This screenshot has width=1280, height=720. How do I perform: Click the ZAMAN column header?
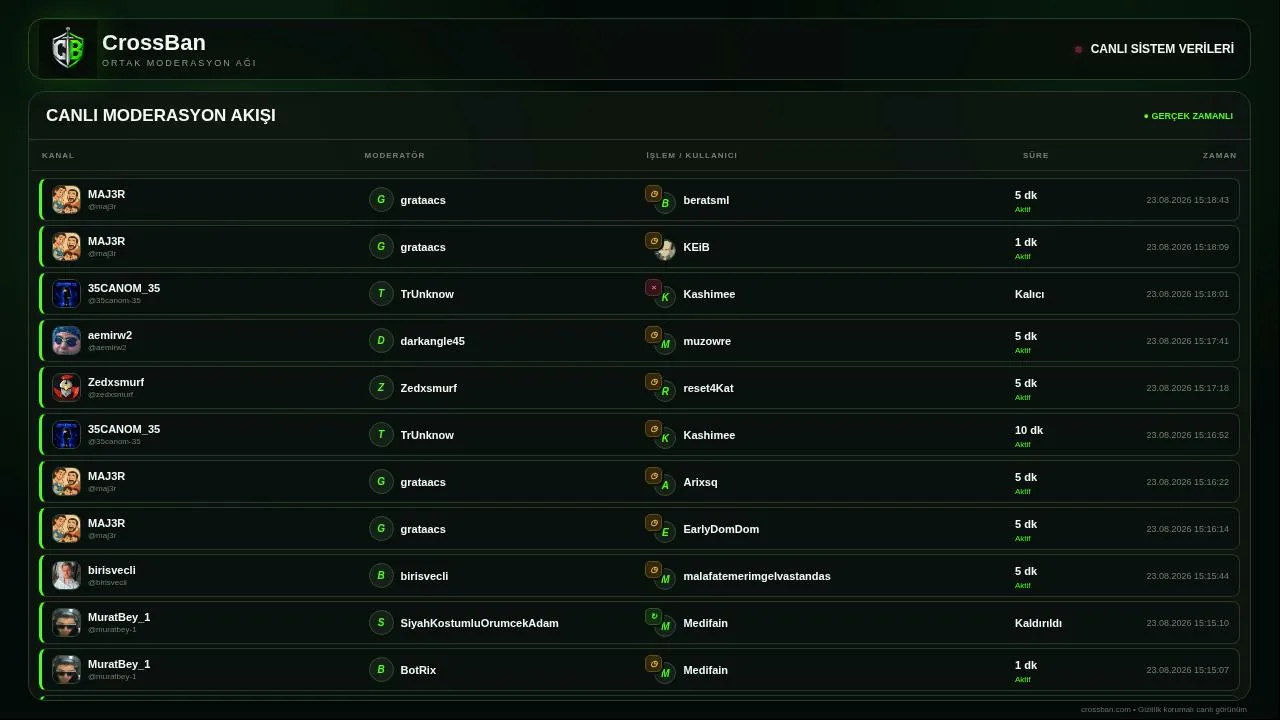tap(1219, 155)
